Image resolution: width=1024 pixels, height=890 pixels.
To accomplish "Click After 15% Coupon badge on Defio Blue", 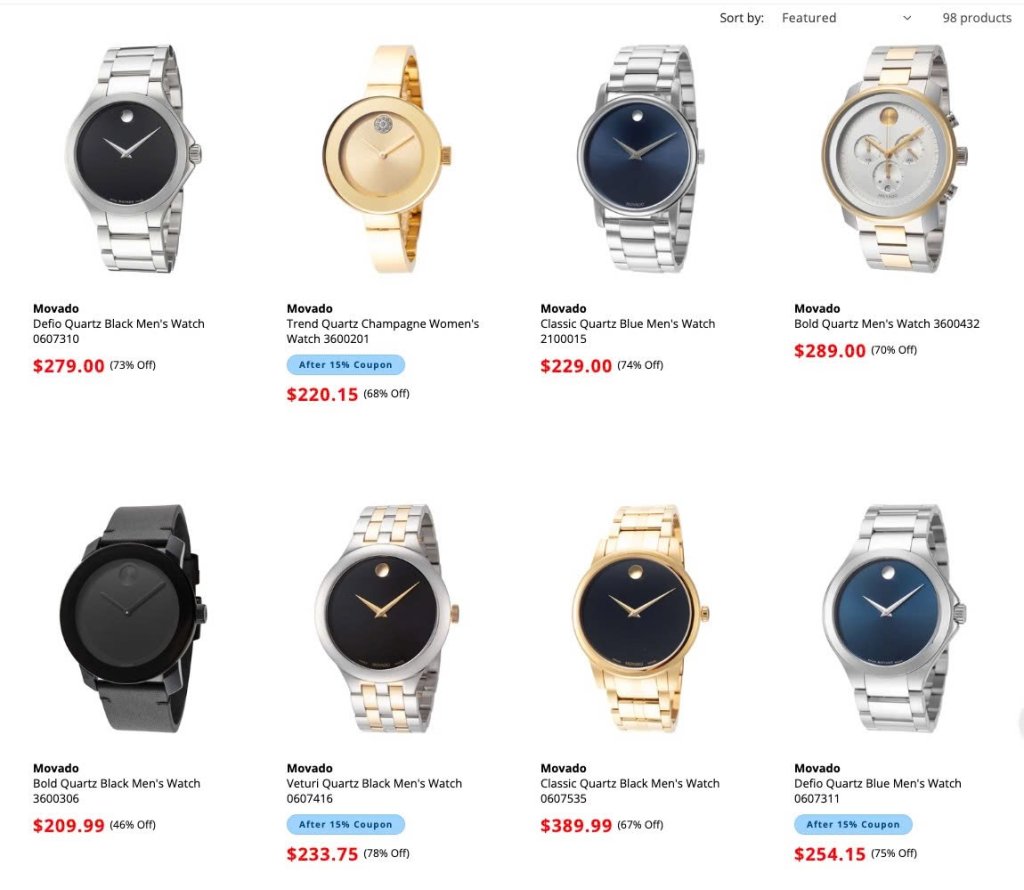I will point(853,825).
